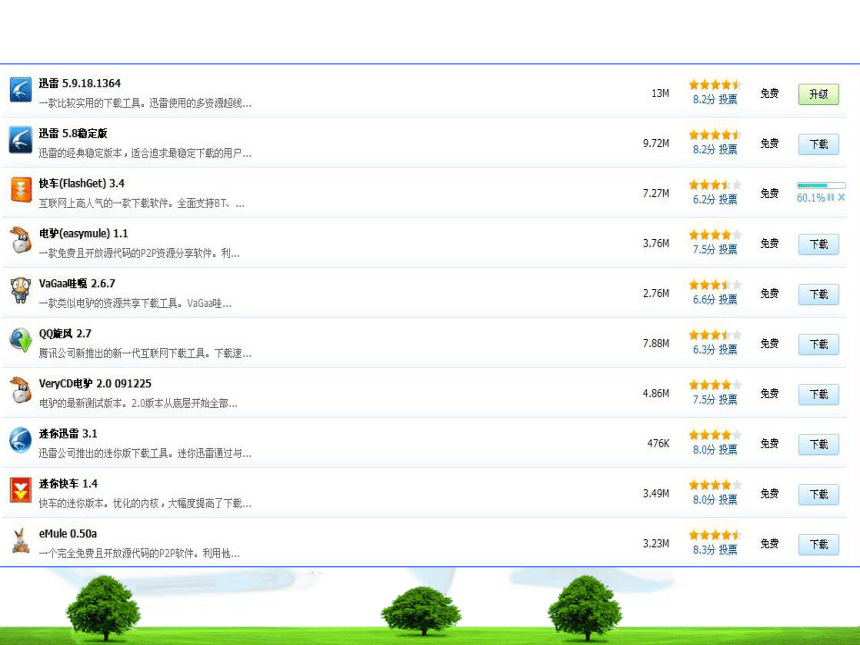Click the 13M file size value
The height and width of the screenshot is (645, 860).
coord(660,93)
